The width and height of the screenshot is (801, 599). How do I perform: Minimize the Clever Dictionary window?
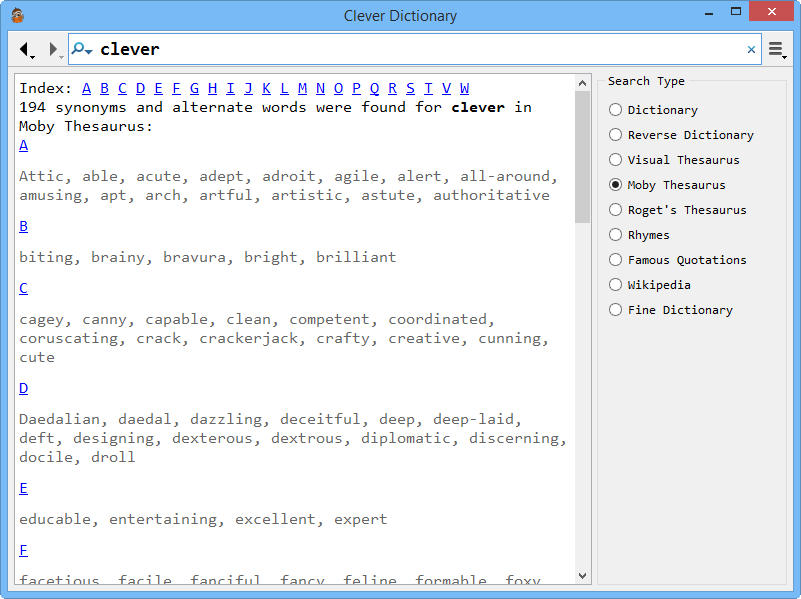pos(709,12)
